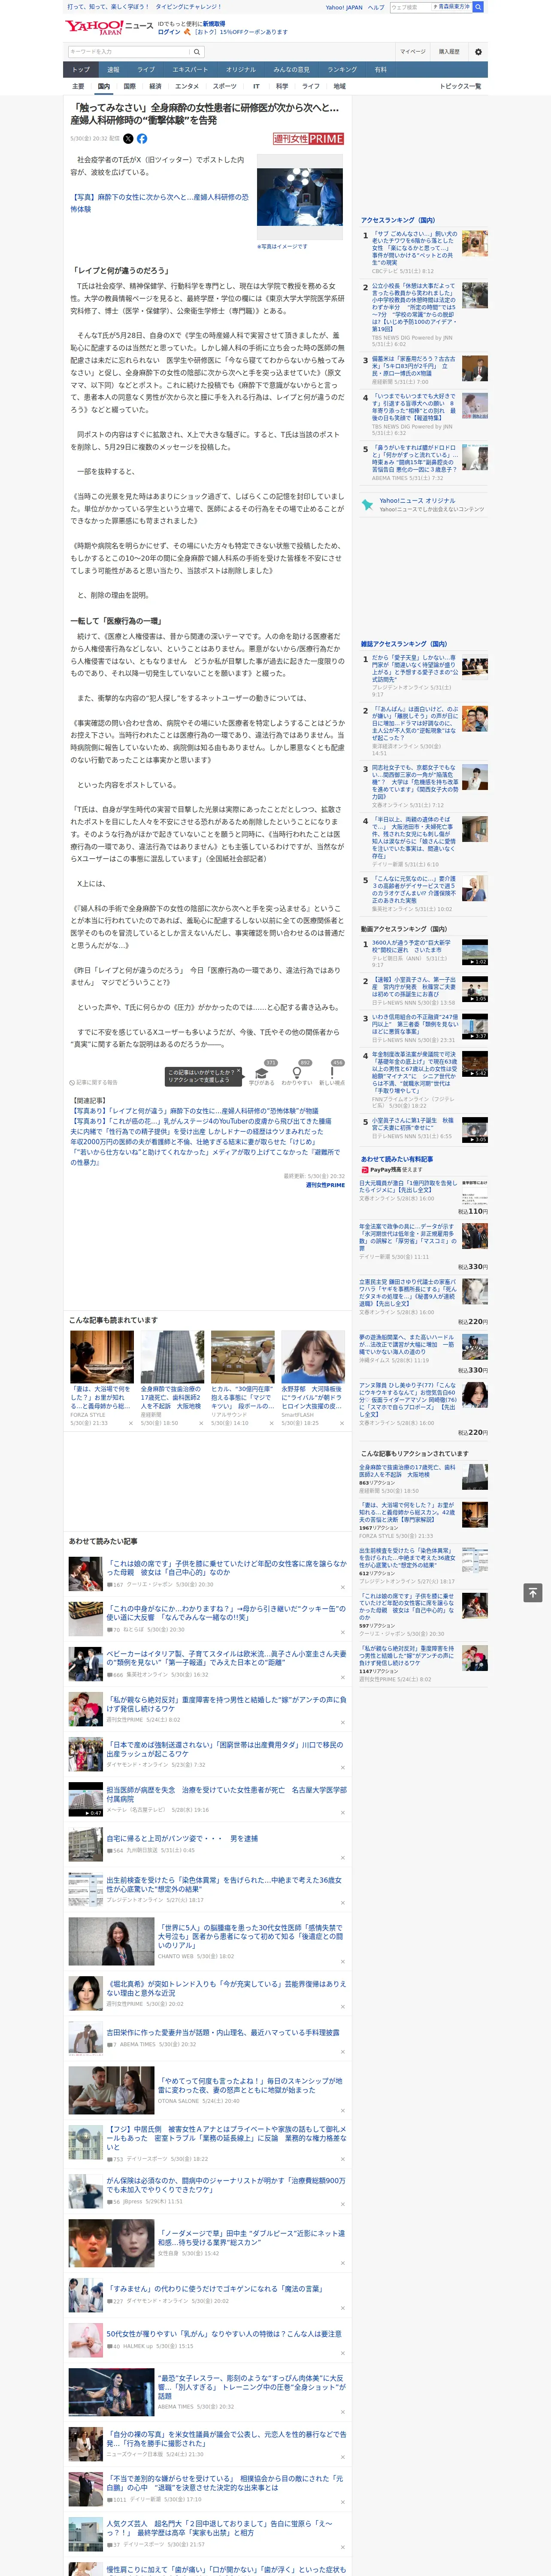Open related link about 乳がんステージ4のYouTuber
The width and height of the screenshot is (551, 2576).
[x=201, y=1122]
